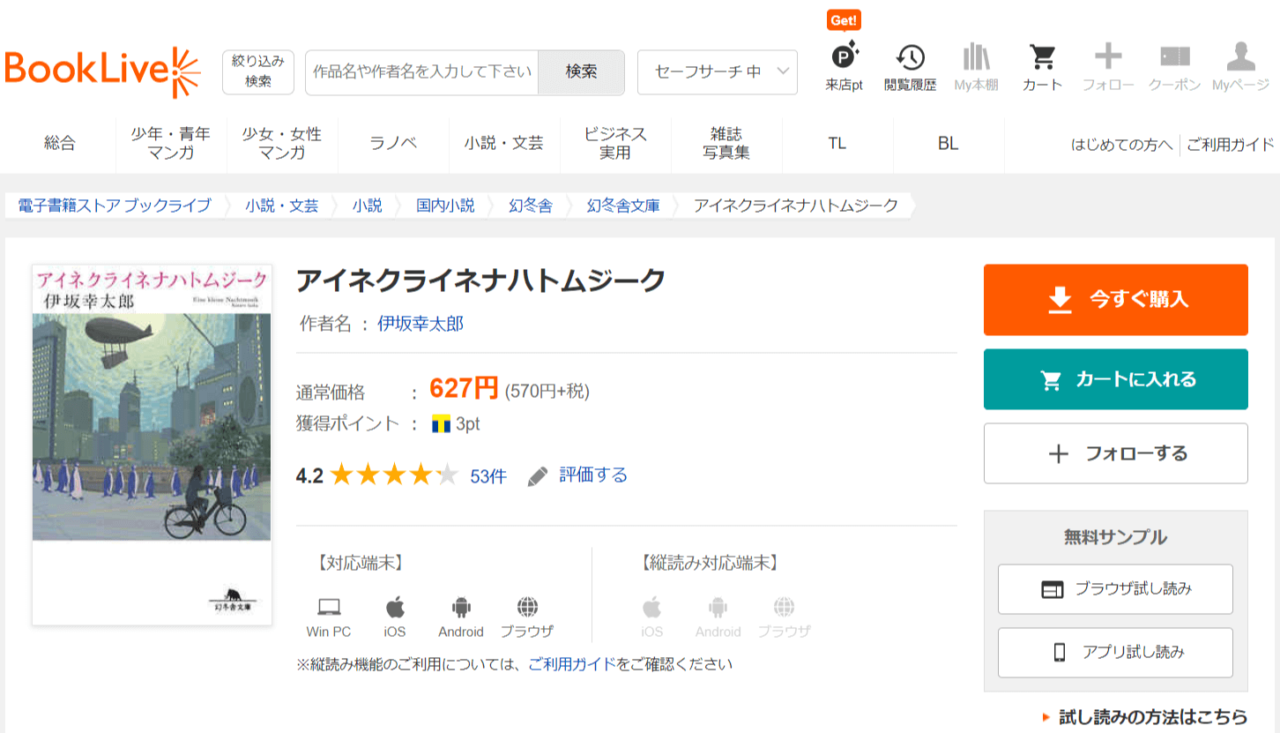Image resolution: width=1280 pixels, height=733 pixels.
Task: Open the 総合 category tab
Action: 59,143
